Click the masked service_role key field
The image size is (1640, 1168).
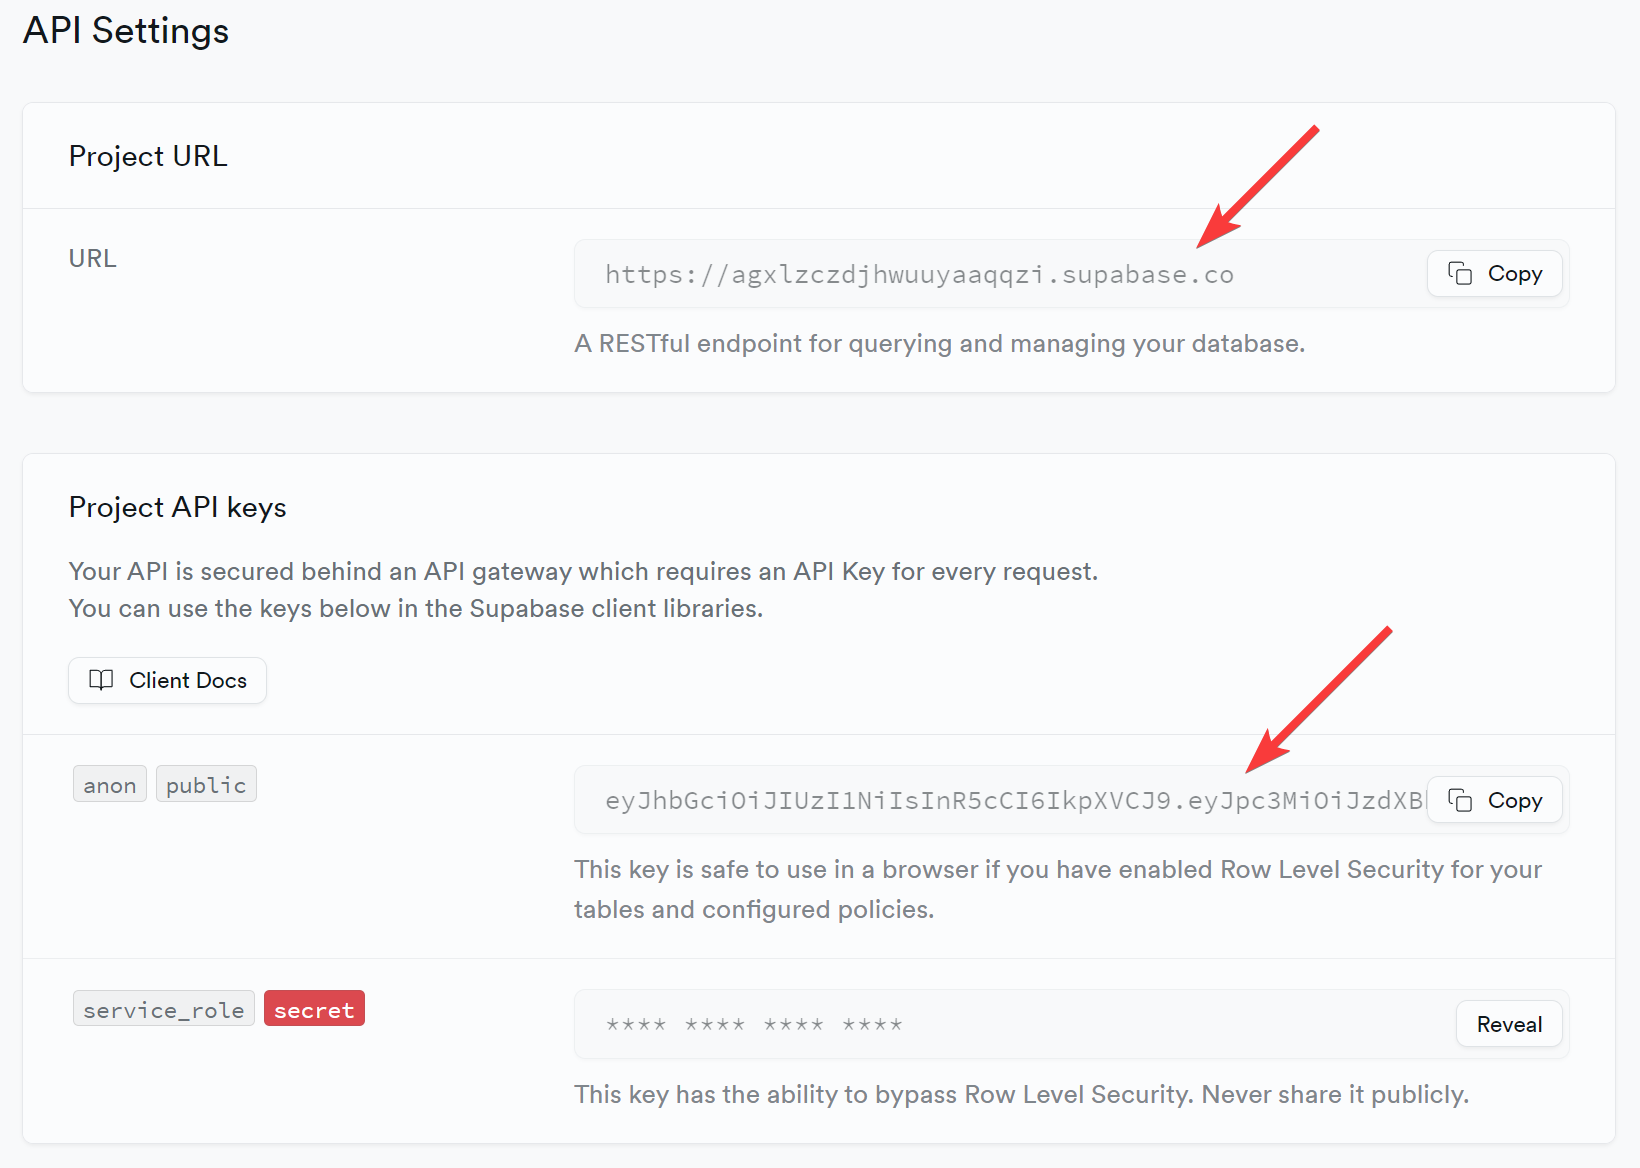pyautogui.click(x=1071, y=1024)
